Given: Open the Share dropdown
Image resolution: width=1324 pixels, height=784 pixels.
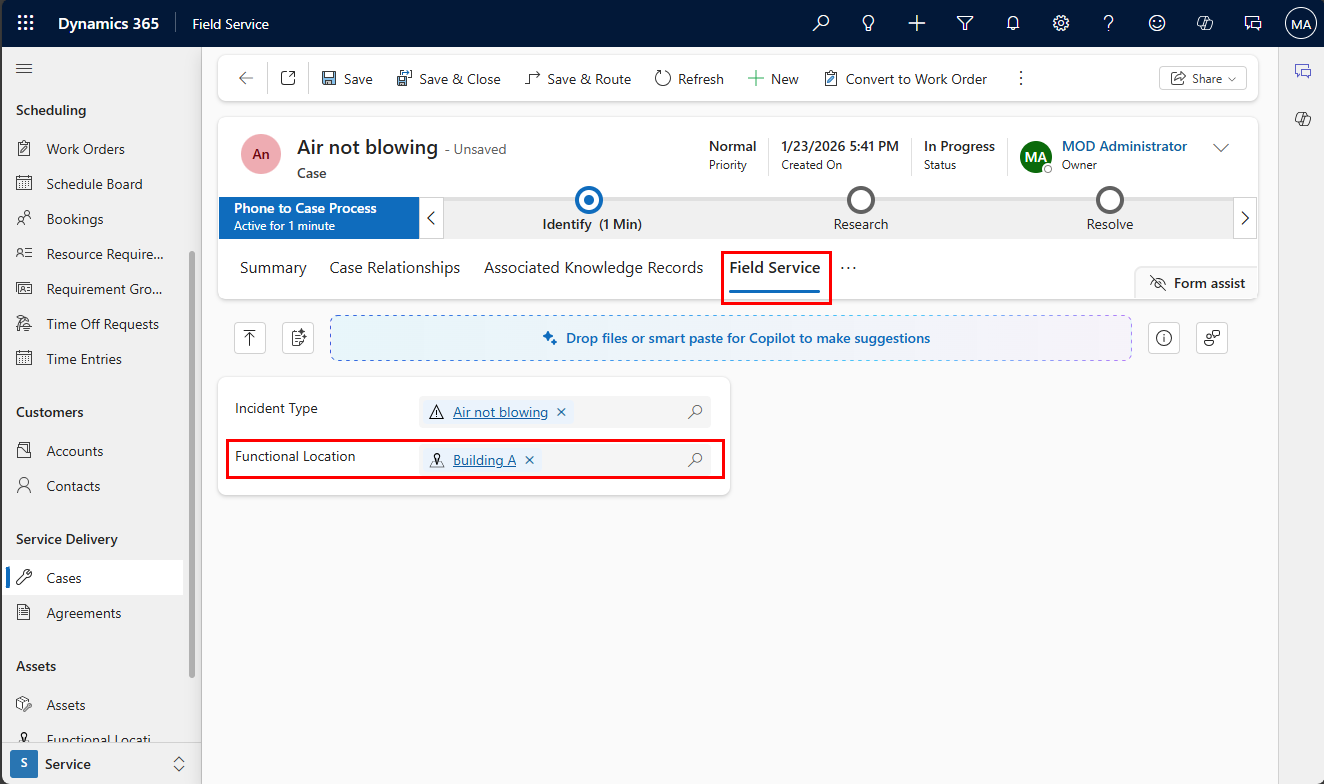Looking at the screenshot, I should pos(1203,79).
